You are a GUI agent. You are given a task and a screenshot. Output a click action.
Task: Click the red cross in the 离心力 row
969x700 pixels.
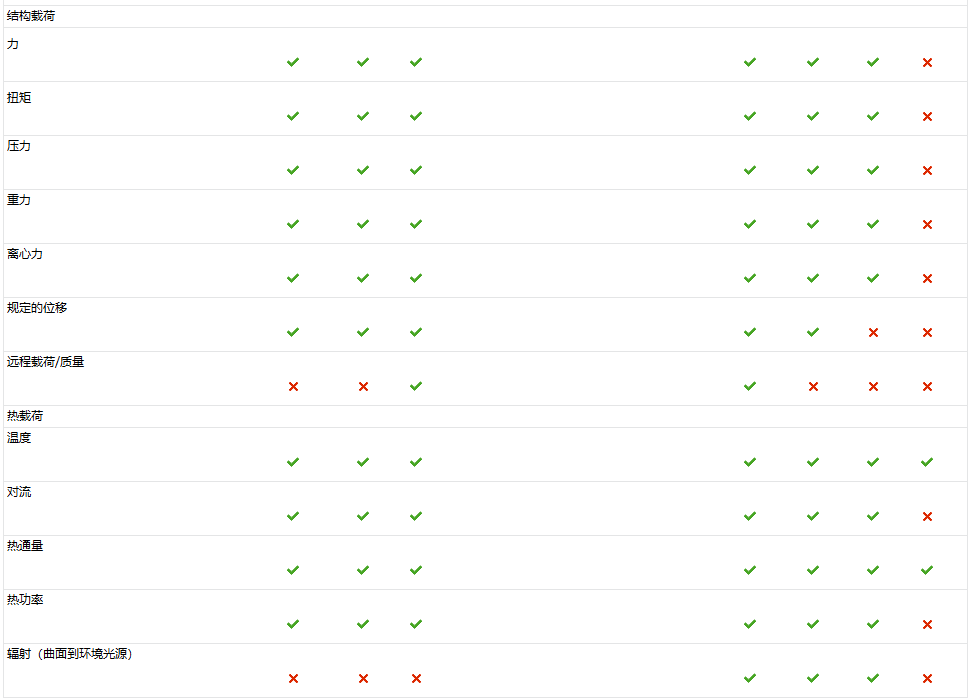927,279
